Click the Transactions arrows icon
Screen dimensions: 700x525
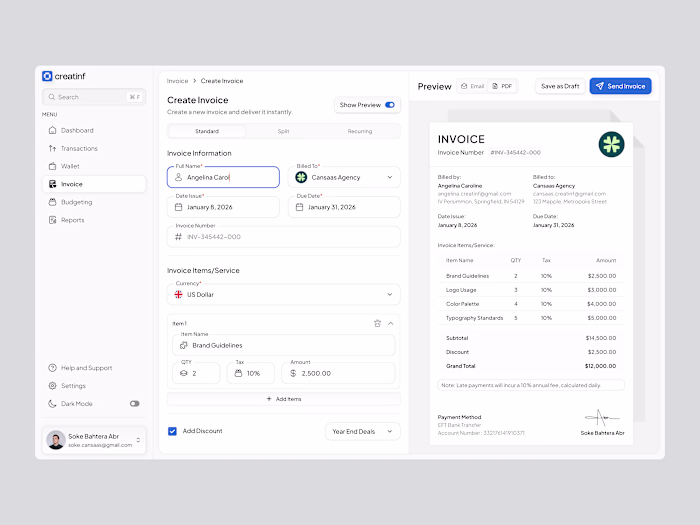click(52, 148)
